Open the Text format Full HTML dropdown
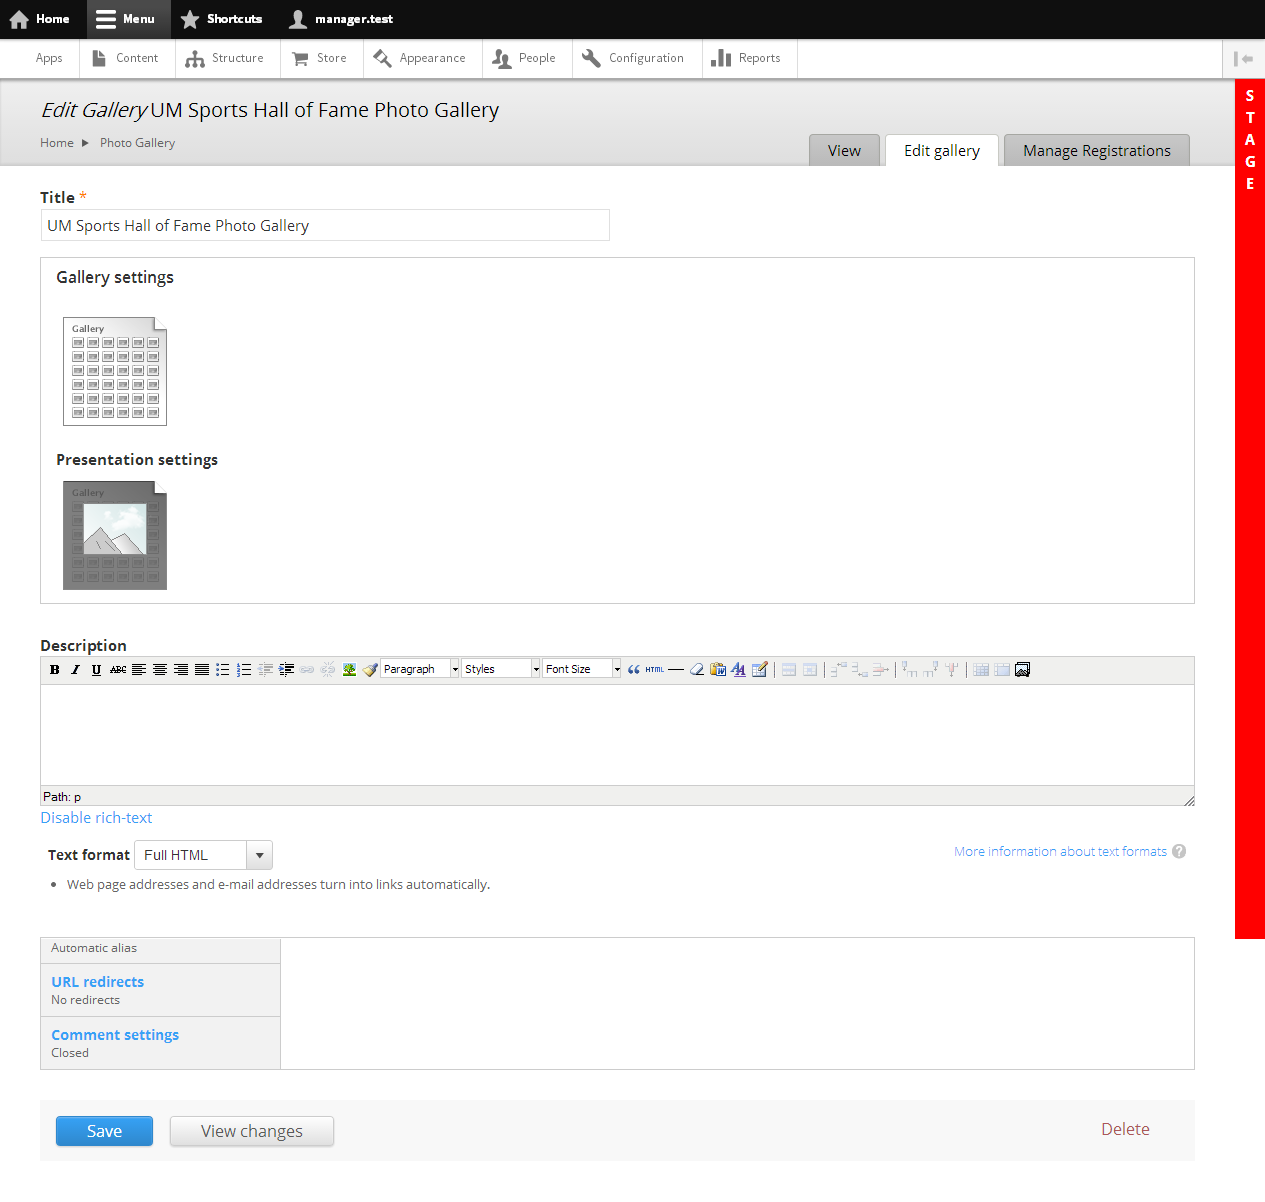1265x1202 pixels. click(x=203, y=855)
